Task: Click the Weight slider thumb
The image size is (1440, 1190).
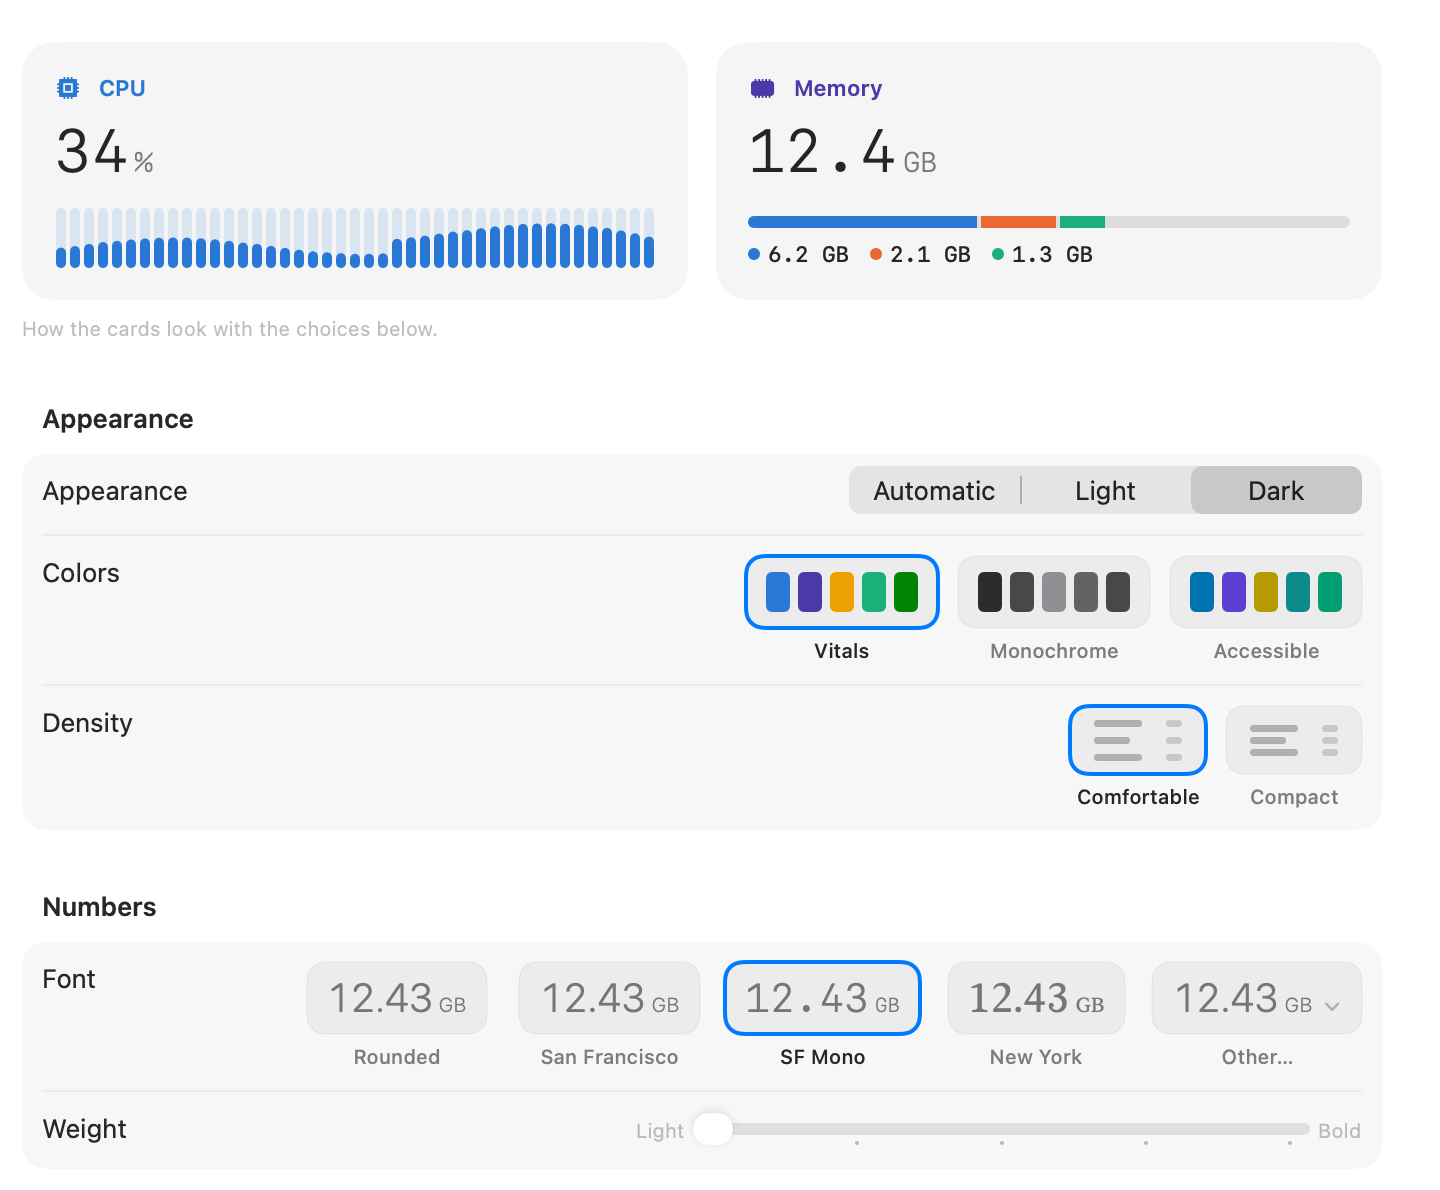Action: point(713,1129)
